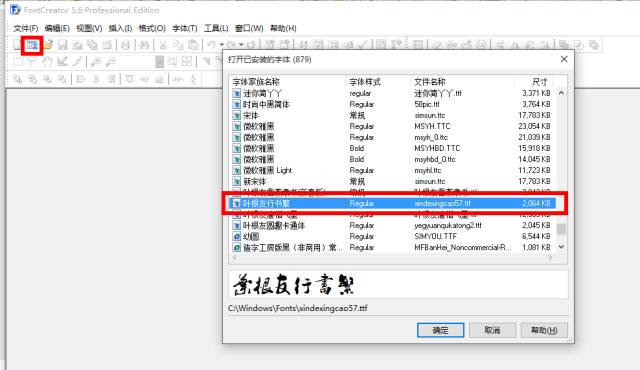Open the Undo history dropdown arrow
The image size is (640, 370).
coord(222,45)
